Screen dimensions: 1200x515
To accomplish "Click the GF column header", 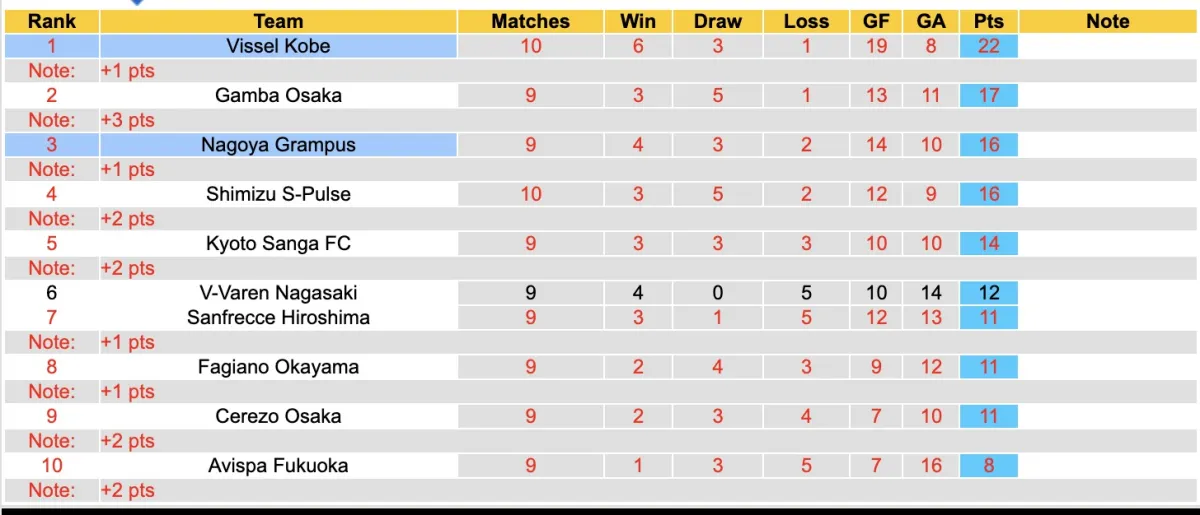I will coord(876,21).
